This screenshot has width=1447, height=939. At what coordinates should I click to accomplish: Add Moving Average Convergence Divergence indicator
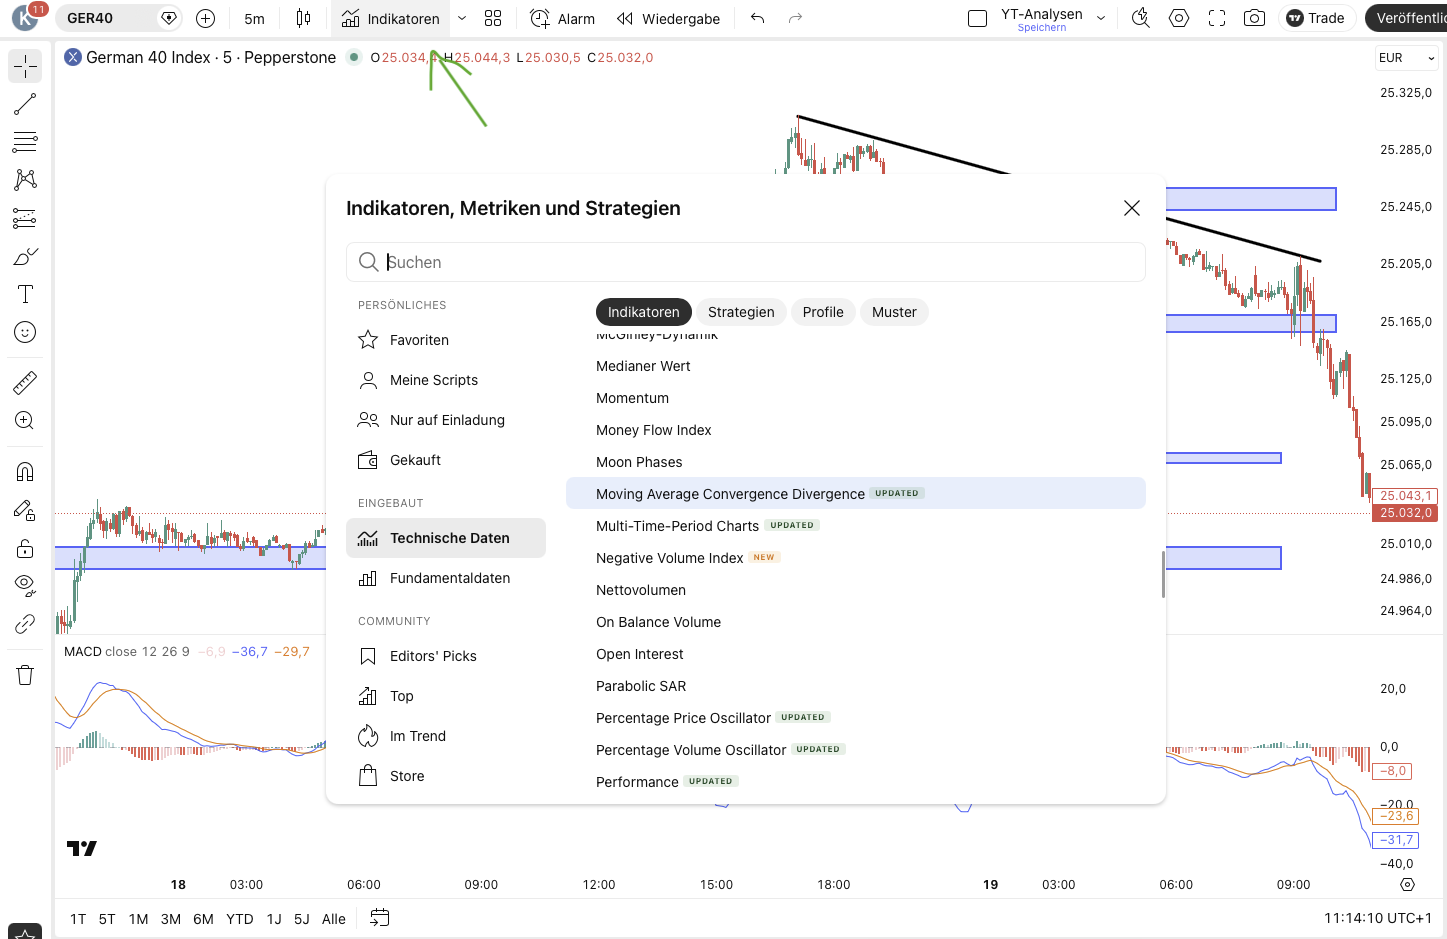(856, 494)
